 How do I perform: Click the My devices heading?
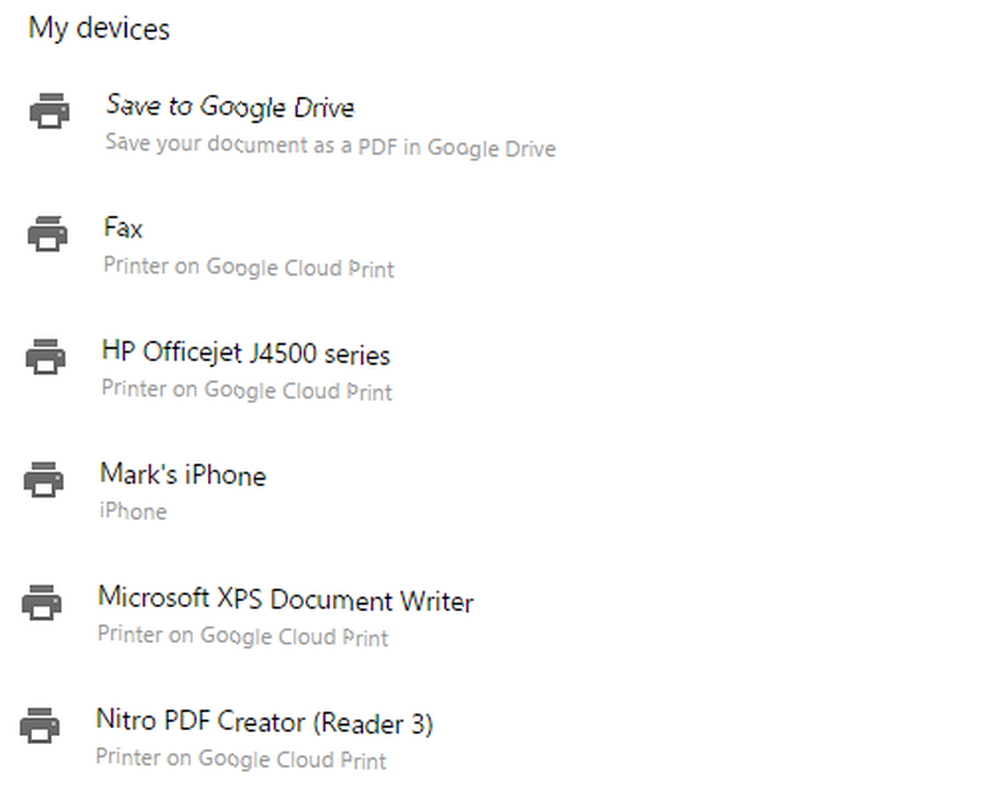point(99,29)
